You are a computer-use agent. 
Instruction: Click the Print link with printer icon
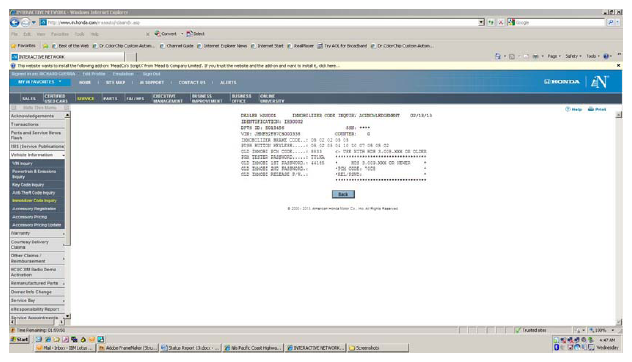(597, 109)
